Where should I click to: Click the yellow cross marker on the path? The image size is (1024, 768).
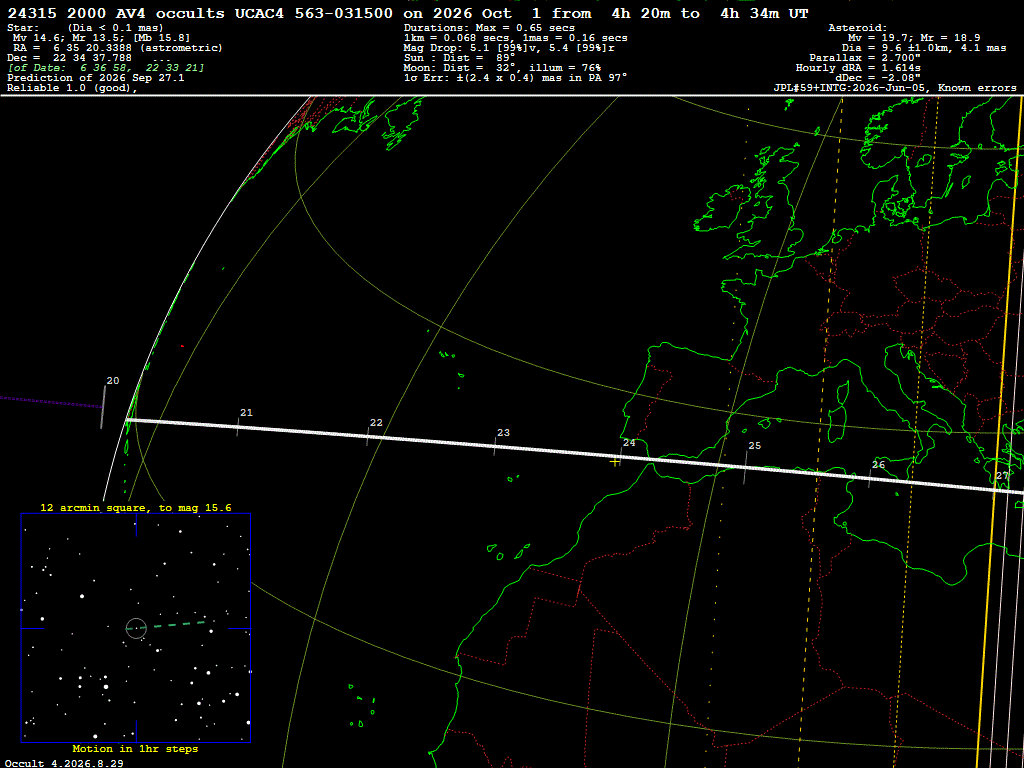point(615,462)
